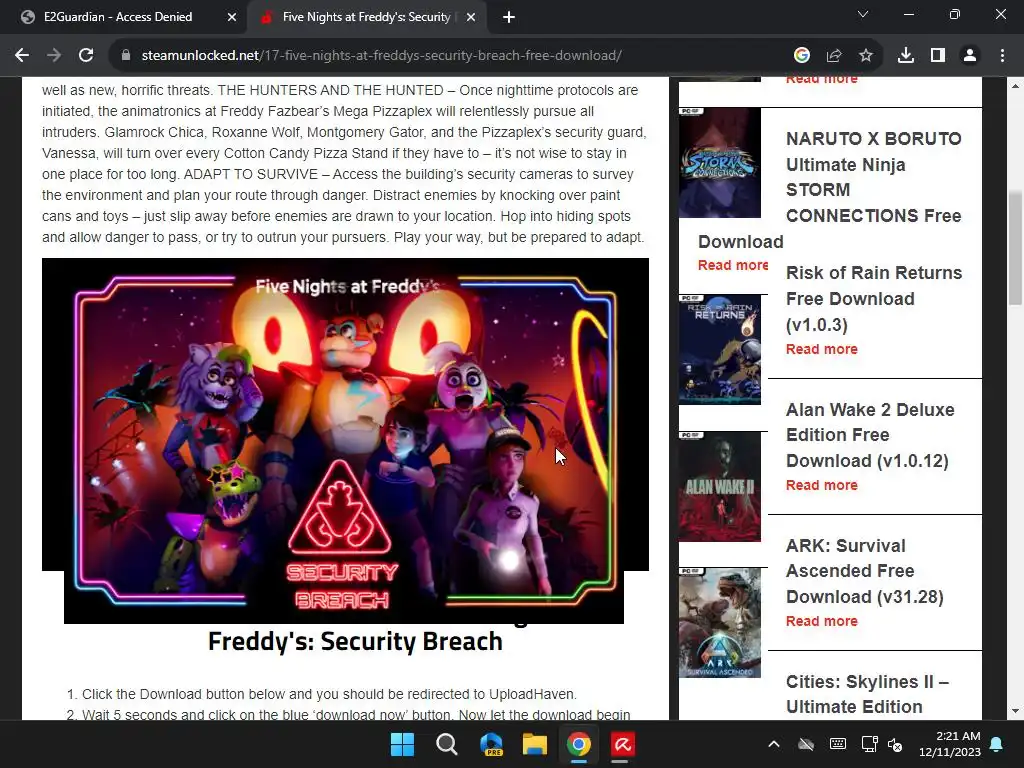Screen dimensions: 1024x768
Task: Open File Explorer from taskbar
Action: (535, 744)
